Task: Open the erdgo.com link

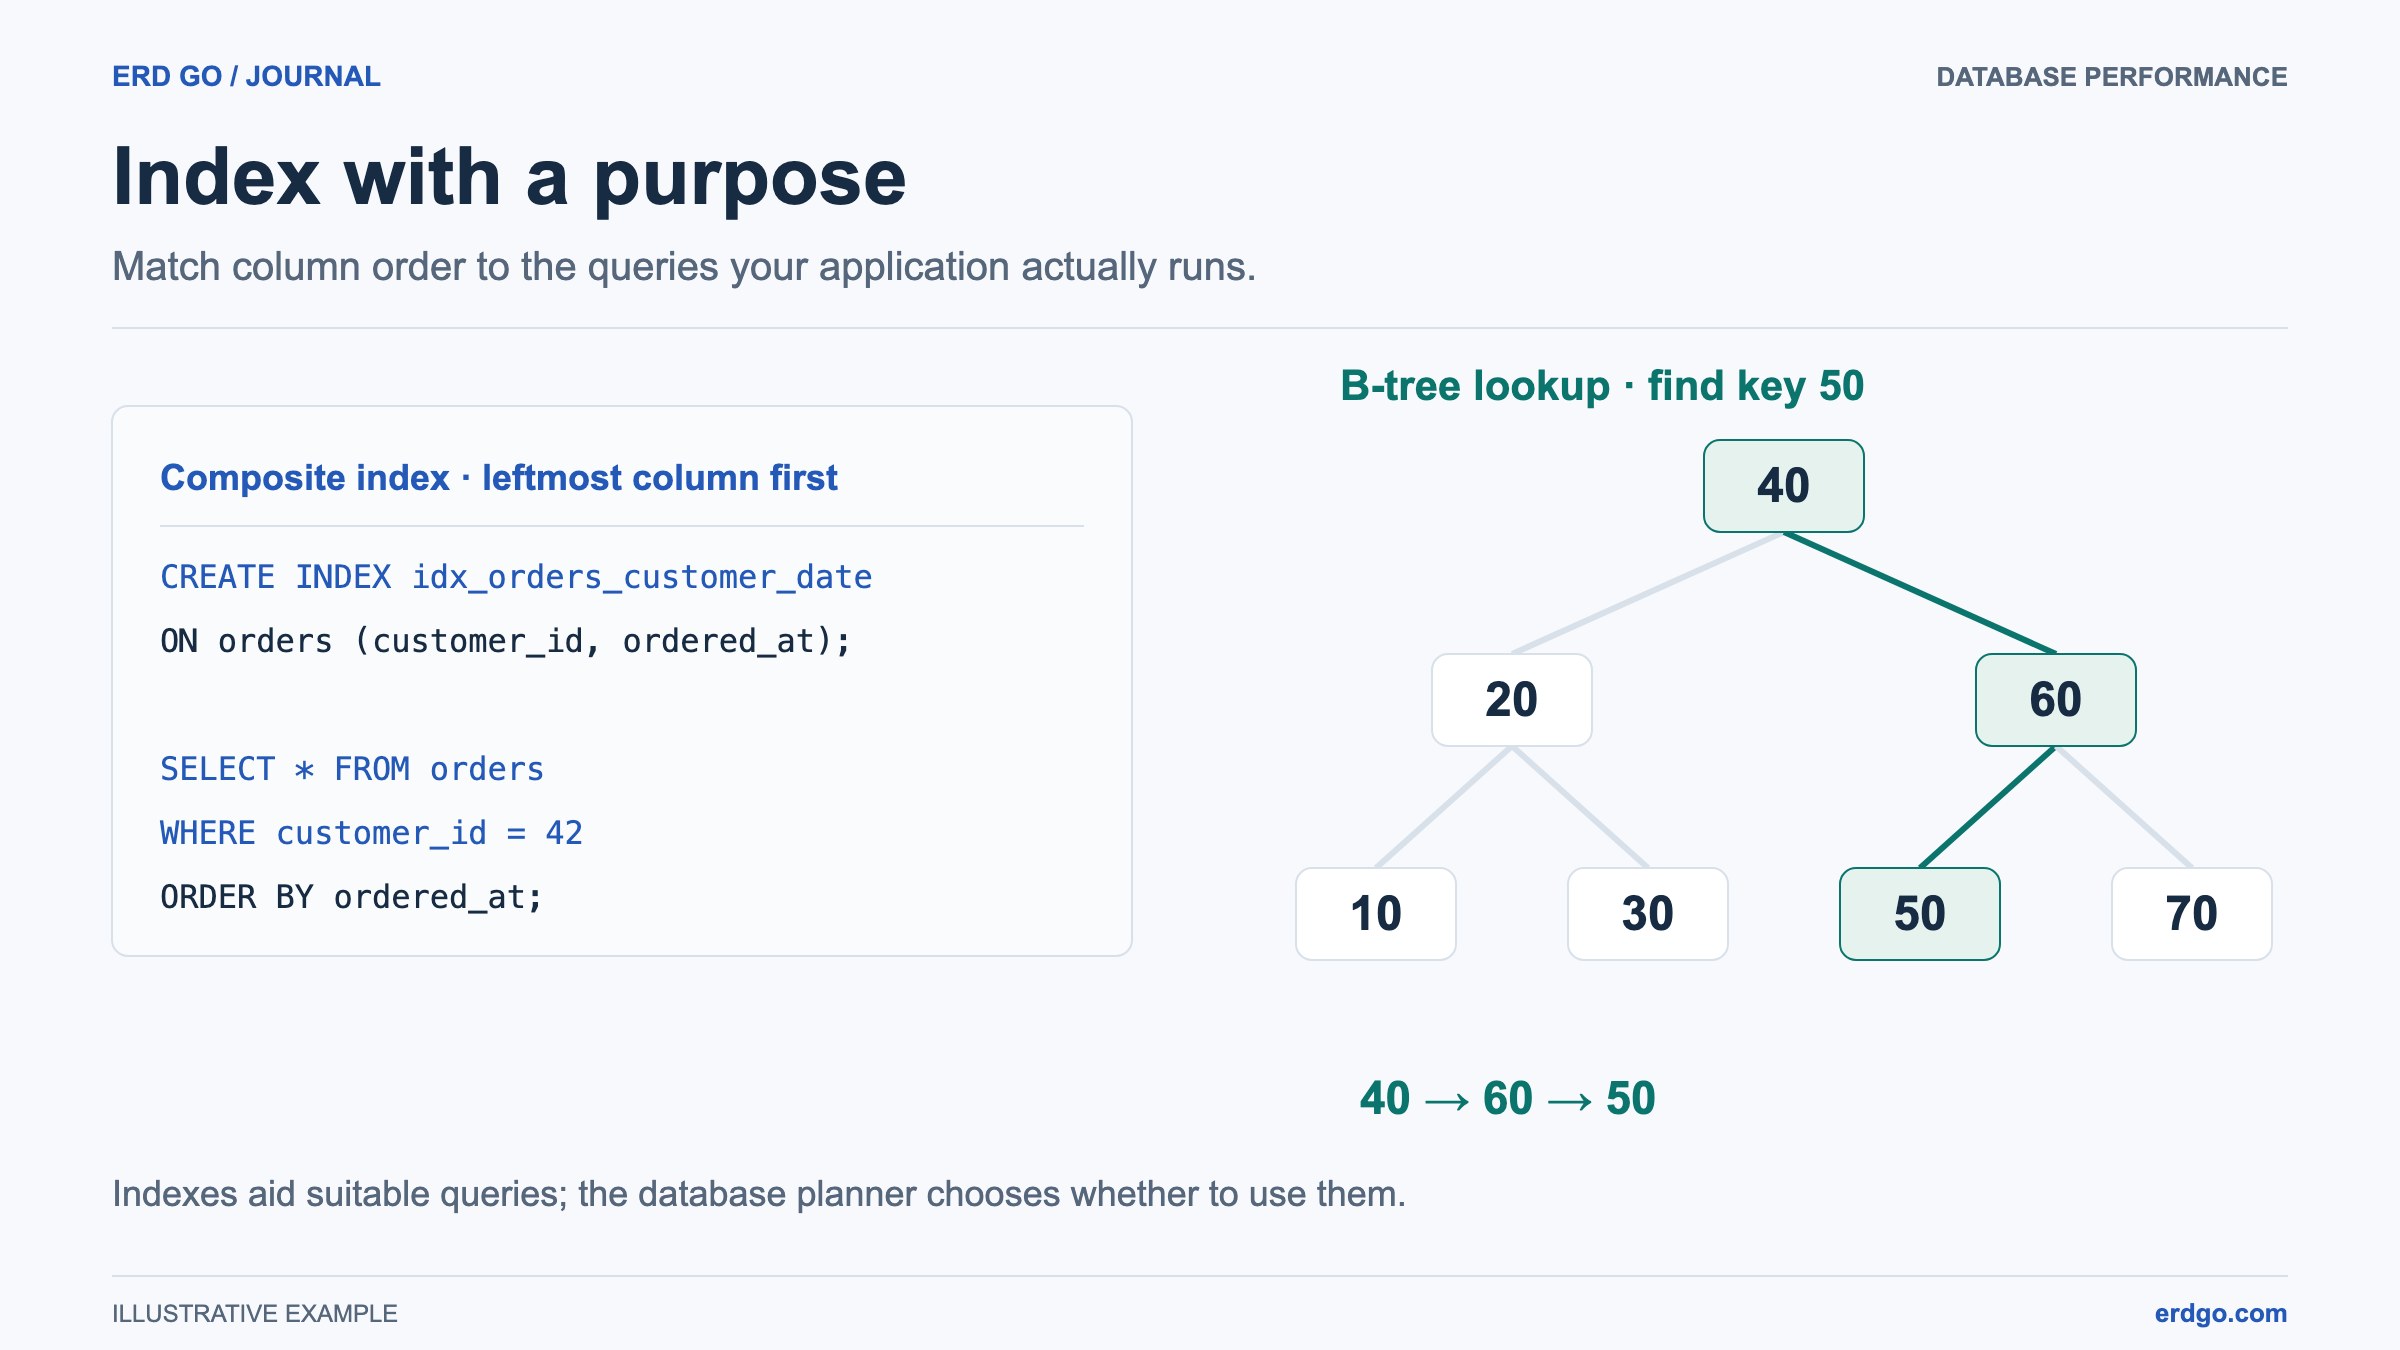Action: pos(2220,1313)
